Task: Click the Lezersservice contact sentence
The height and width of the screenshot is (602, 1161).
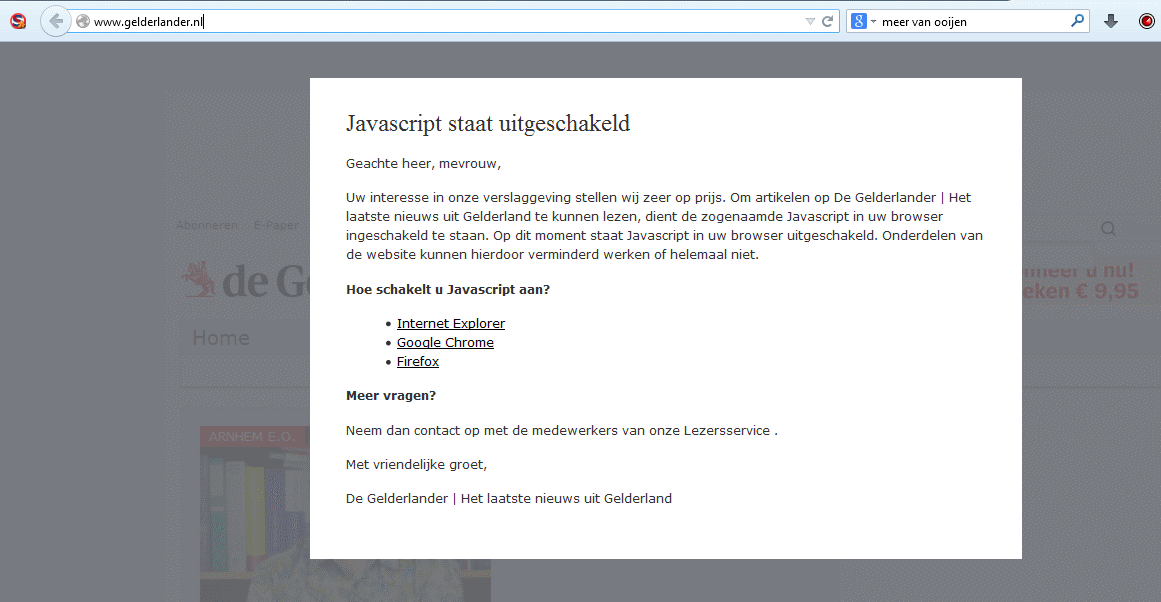Action: click(561, 430)
